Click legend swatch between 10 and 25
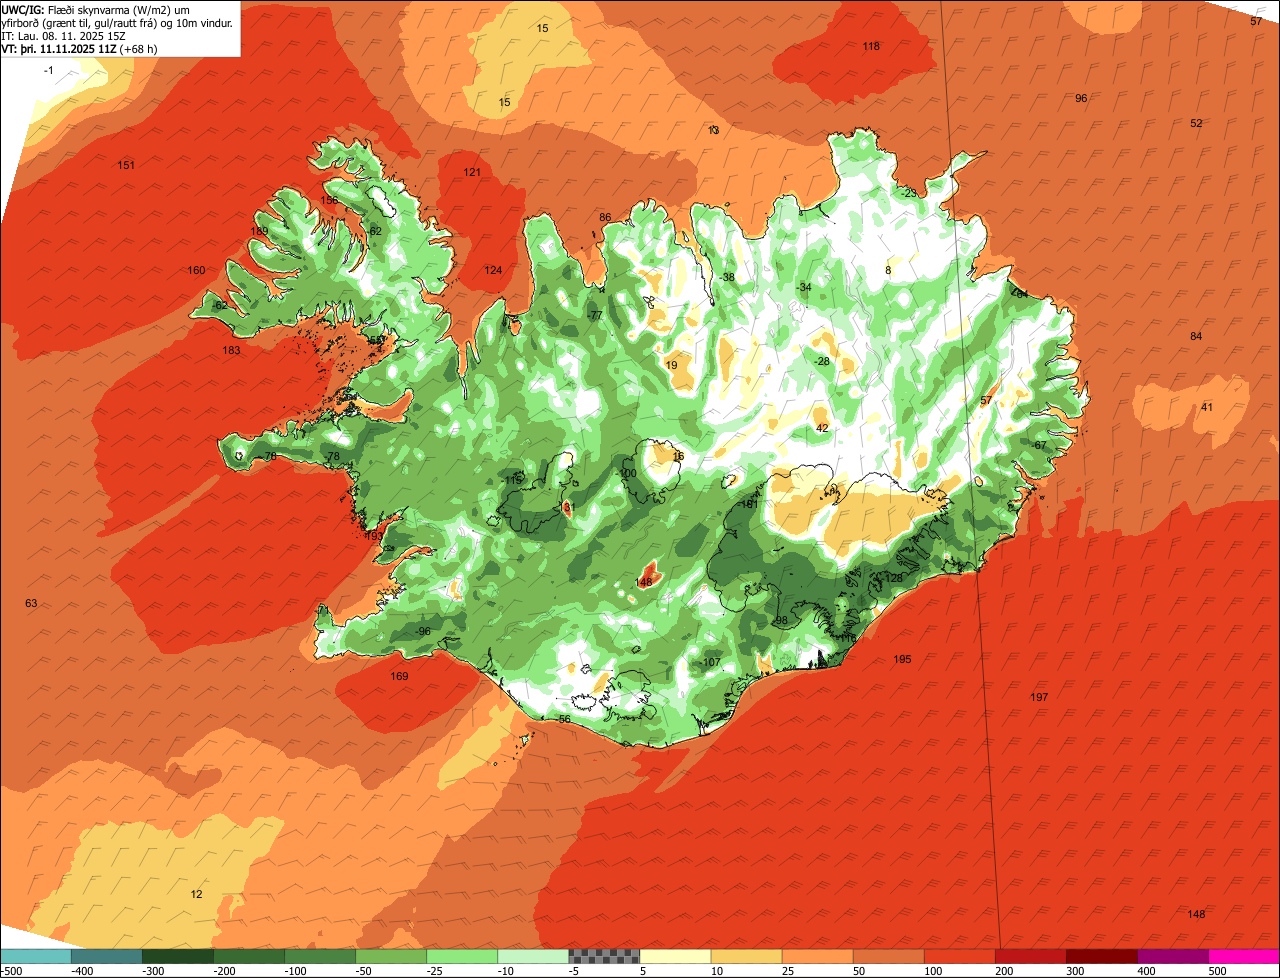Image resolution: width=1280 pixels, height=978 pixels. pyautogui.click(x=746, y=956)
